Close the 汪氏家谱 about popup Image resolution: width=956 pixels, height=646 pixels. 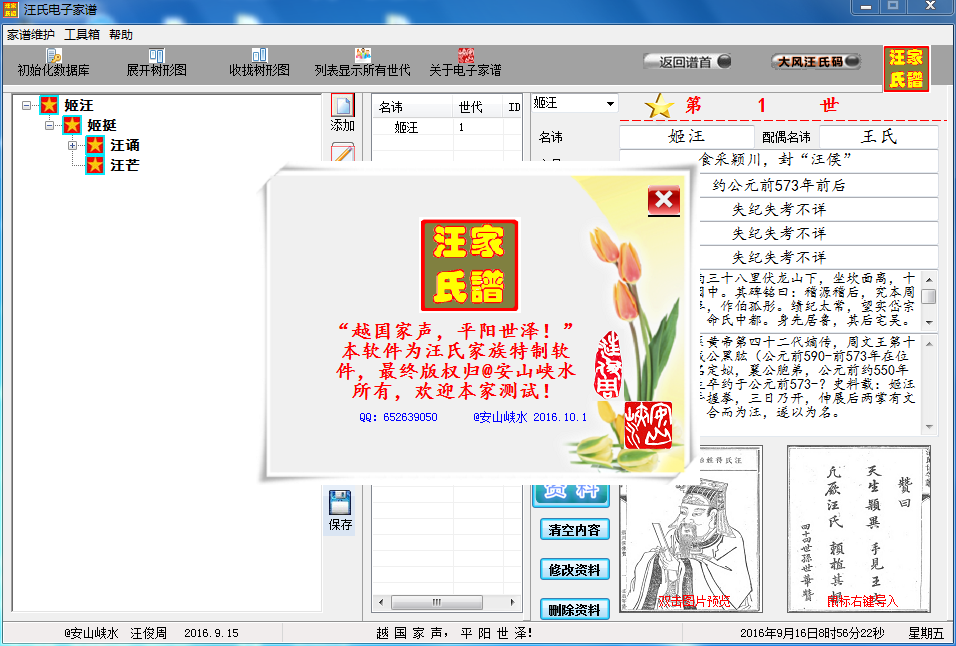663,201
